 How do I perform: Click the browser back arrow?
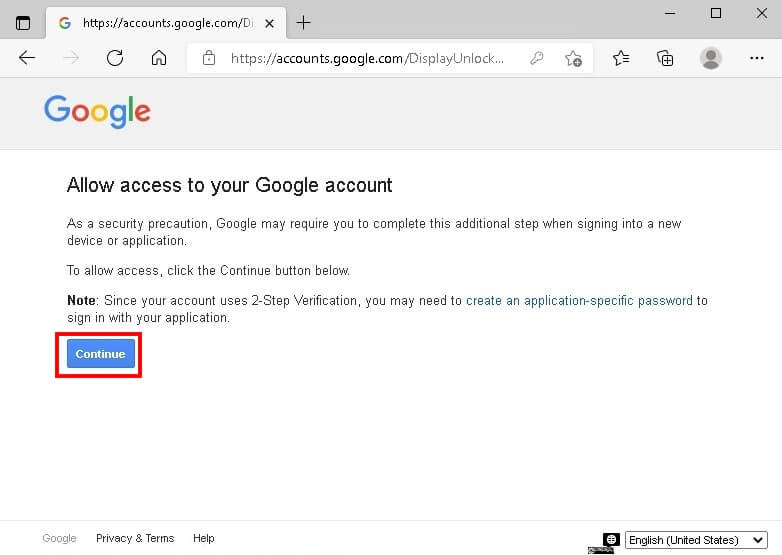click(27, 58)
